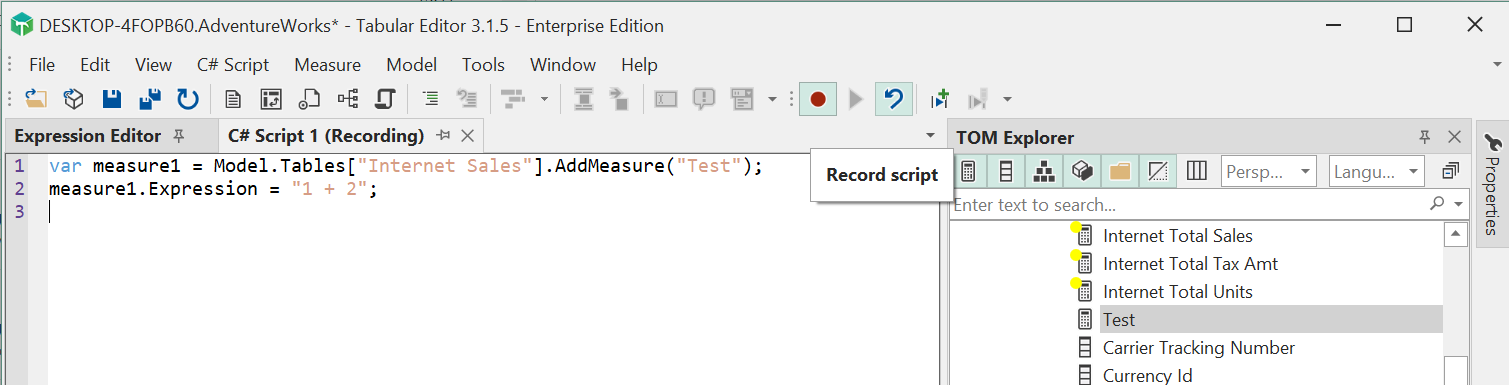Screen dimensions: 1509x385
Task: Select the C# Script 1 (Recording) tab
Action: pos(326,136)
